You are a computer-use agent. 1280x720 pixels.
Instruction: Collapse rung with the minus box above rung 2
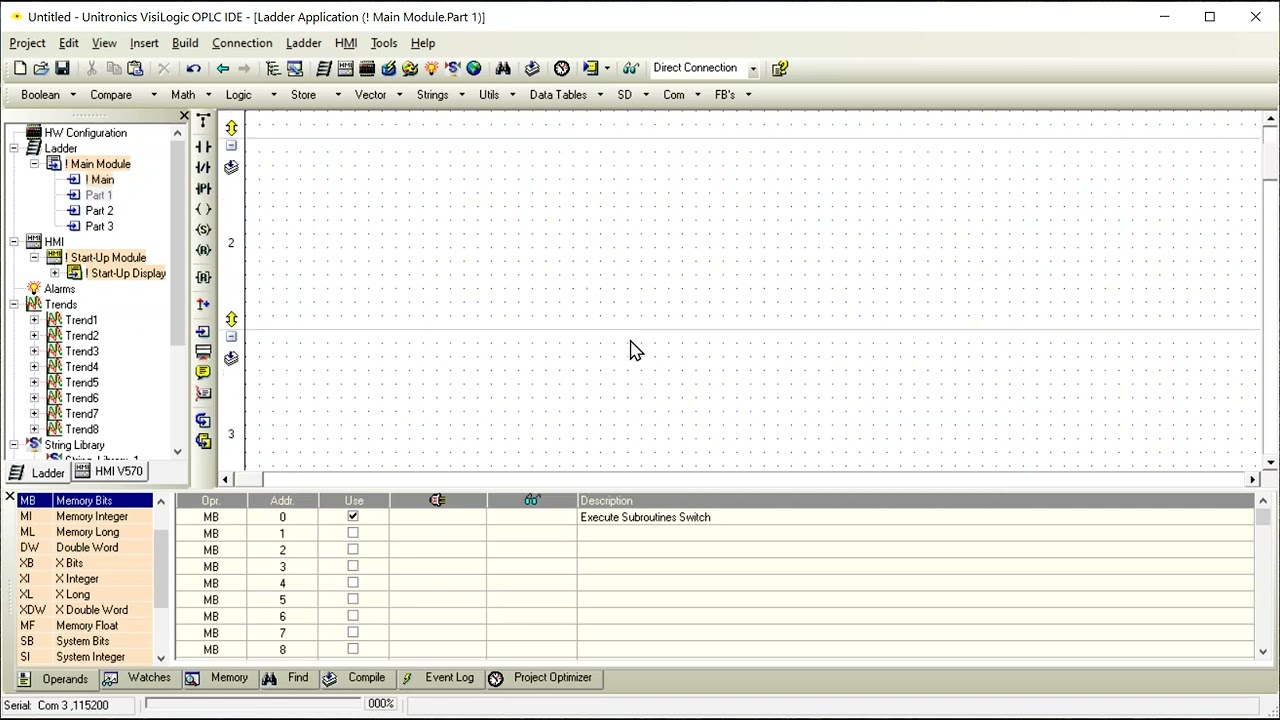tap(231, 146)
